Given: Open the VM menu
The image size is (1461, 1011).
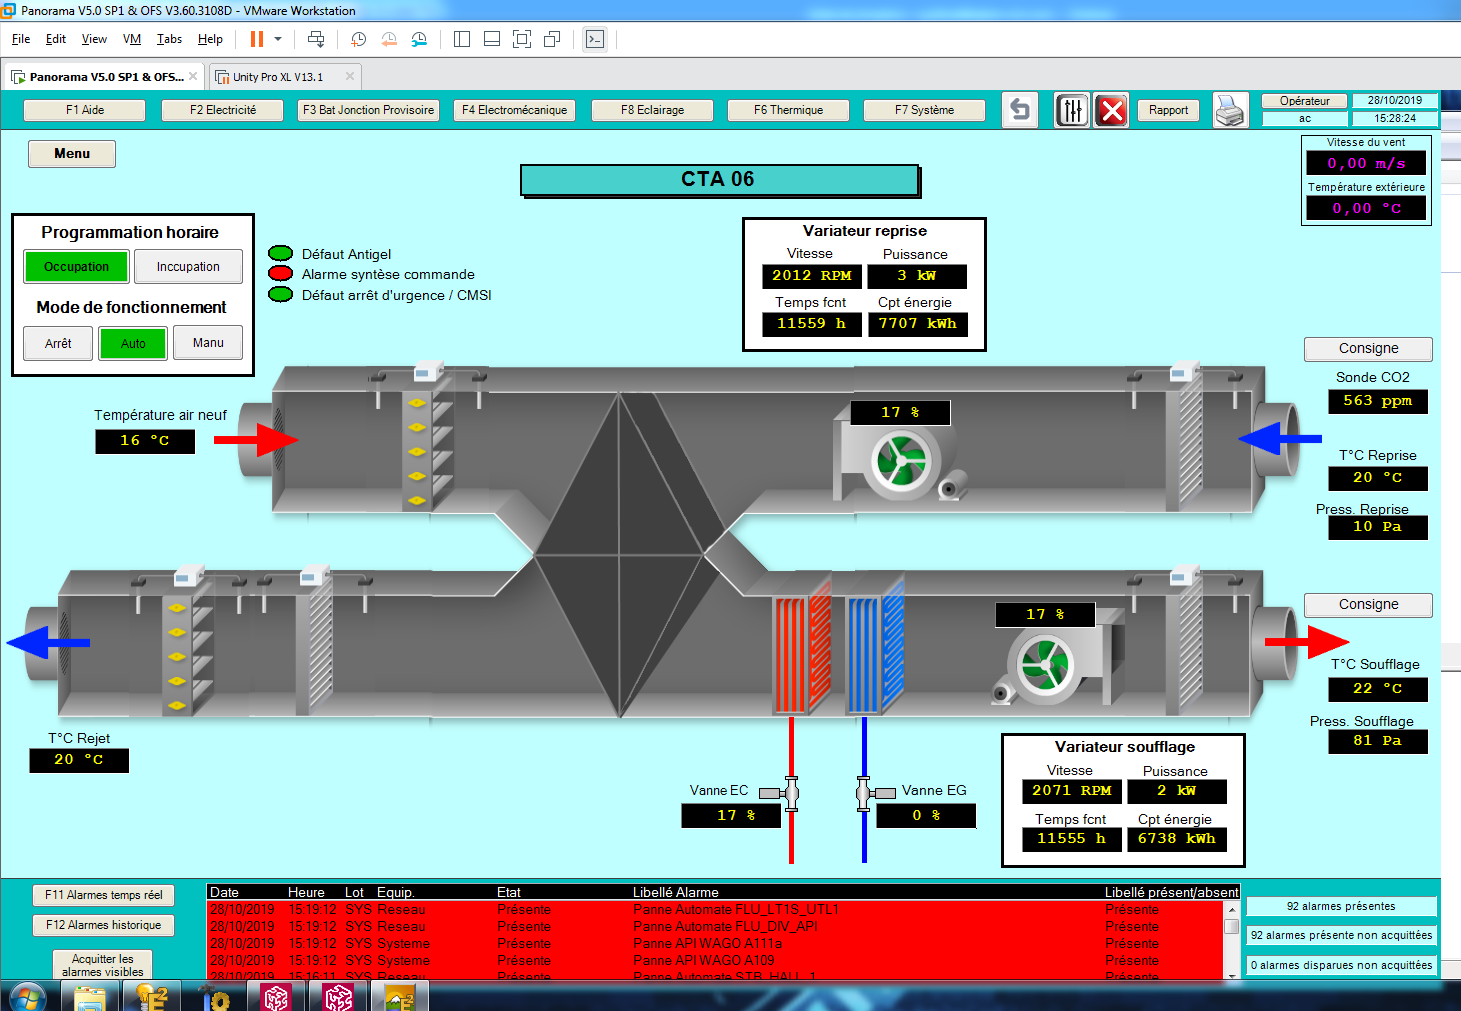Looking at the screenshot, I should click(131, 39).
